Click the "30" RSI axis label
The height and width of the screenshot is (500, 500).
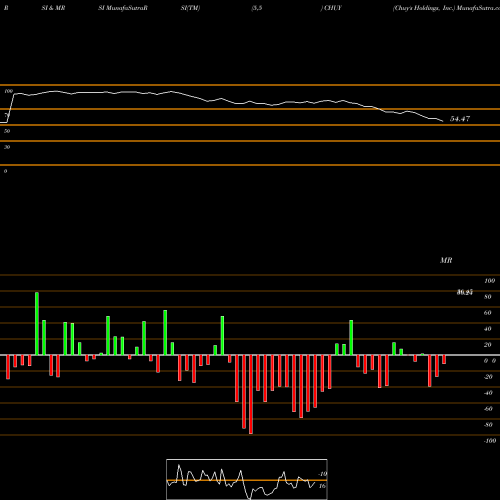(7, 147)
